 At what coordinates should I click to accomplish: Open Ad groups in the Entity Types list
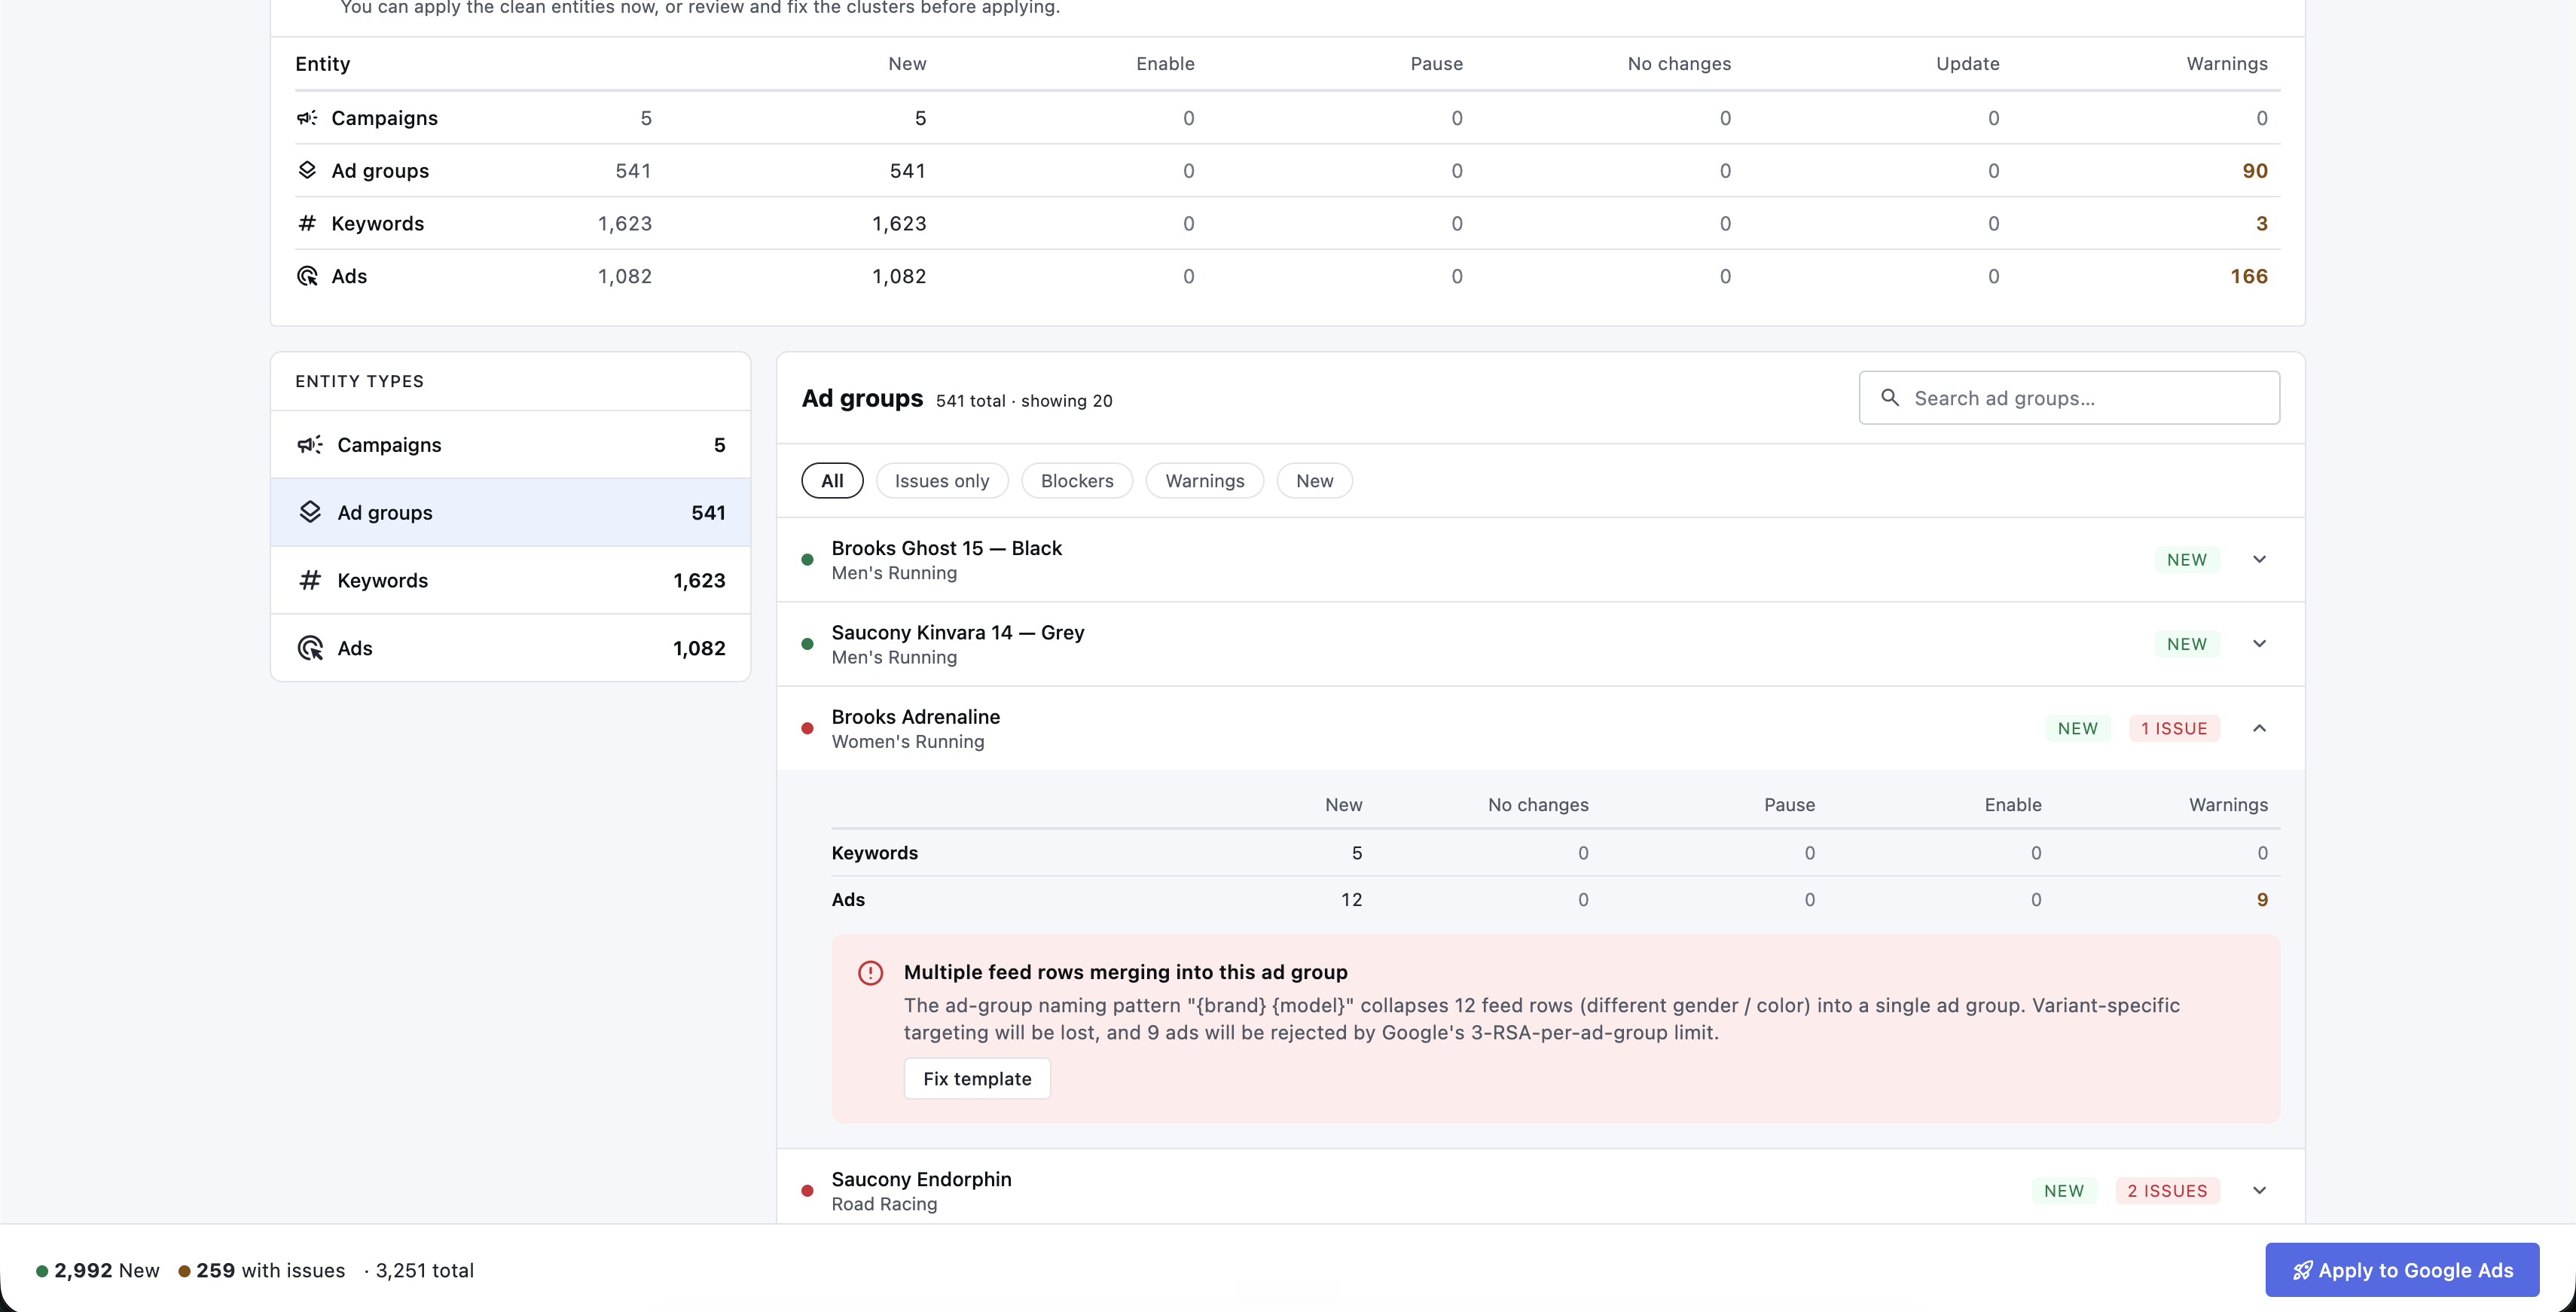tap(510, 513)
